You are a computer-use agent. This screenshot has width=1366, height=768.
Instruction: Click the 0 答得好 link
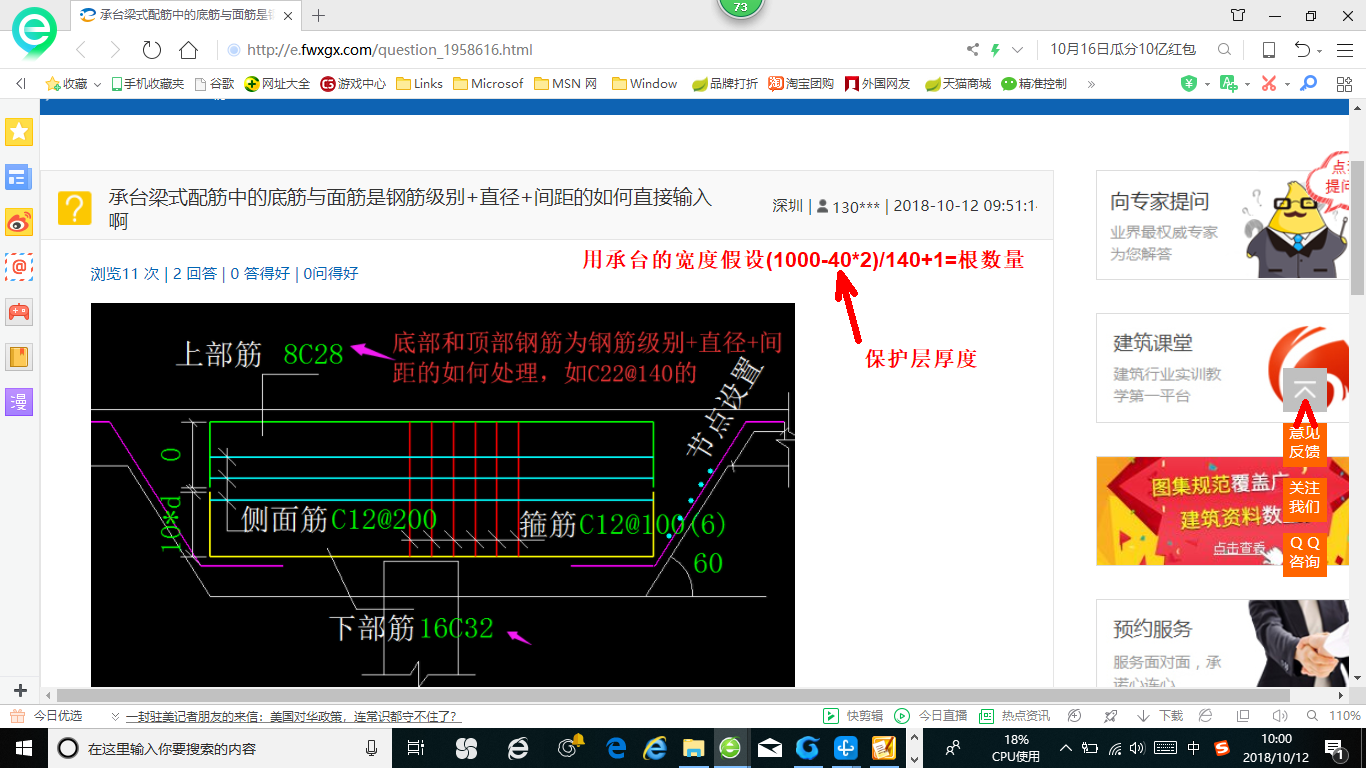[260, 273]
